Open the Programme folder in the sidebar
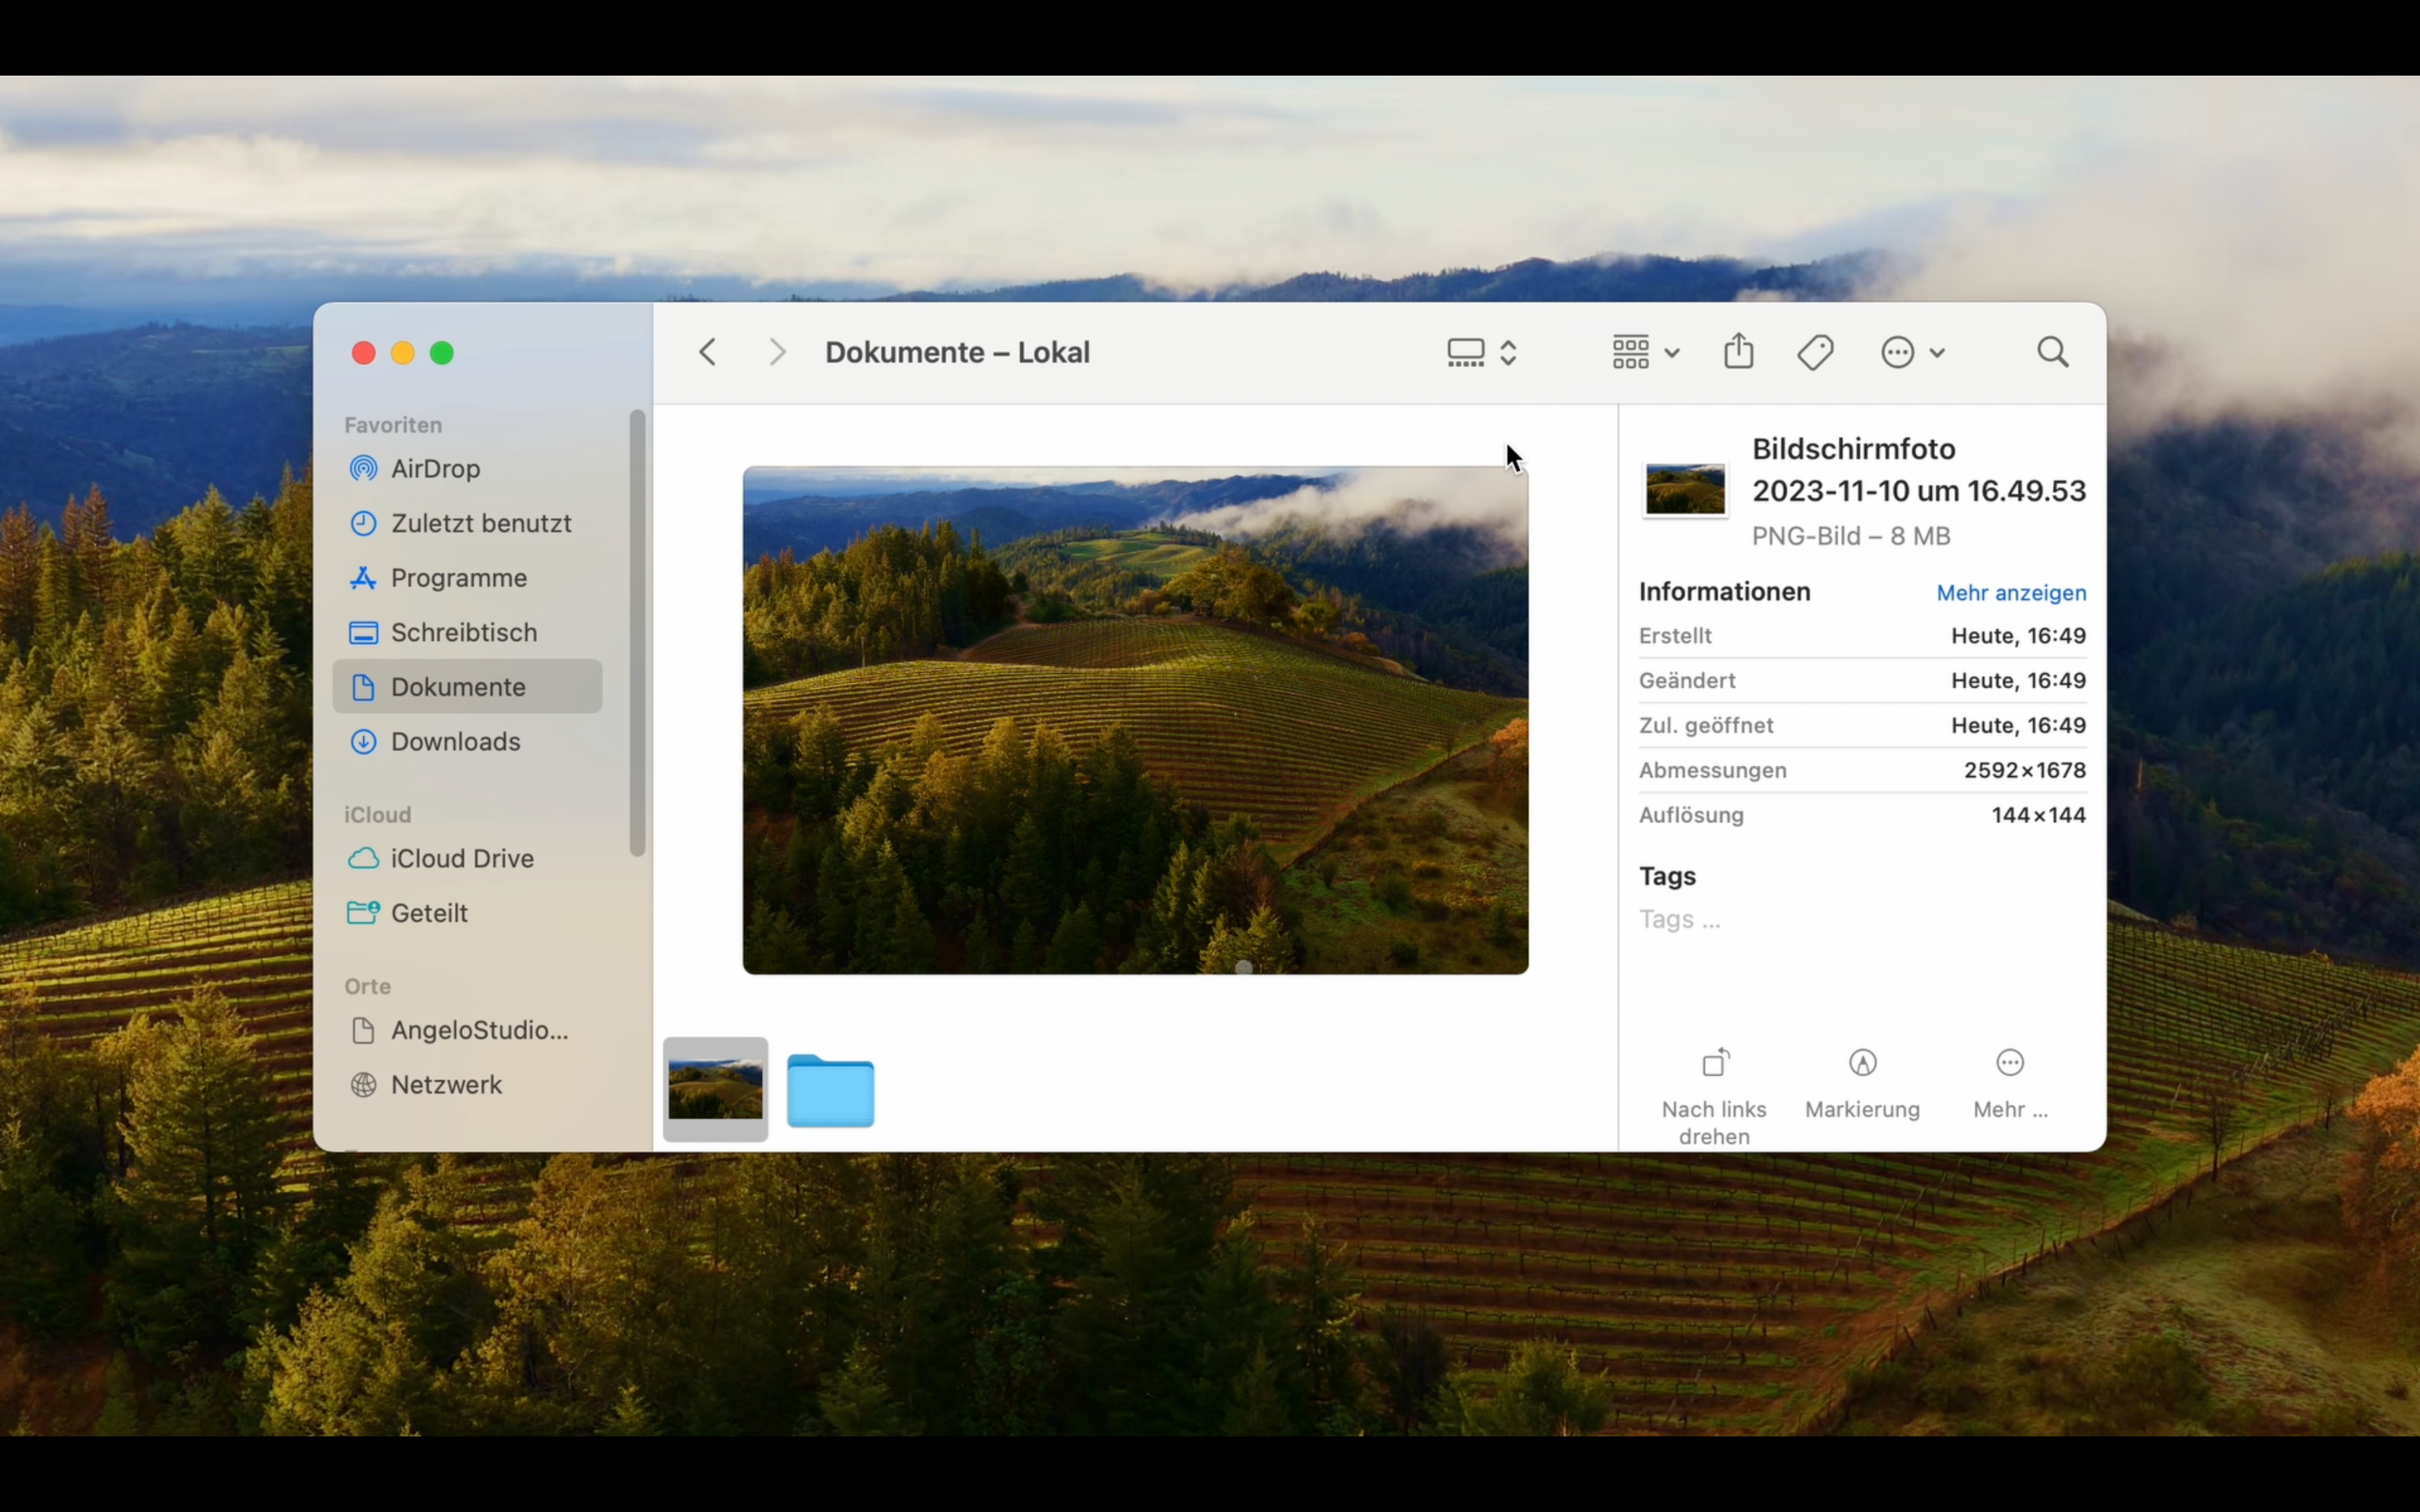The width and height of the screenshot is (2420, 1512). click(x=459, y=577)
